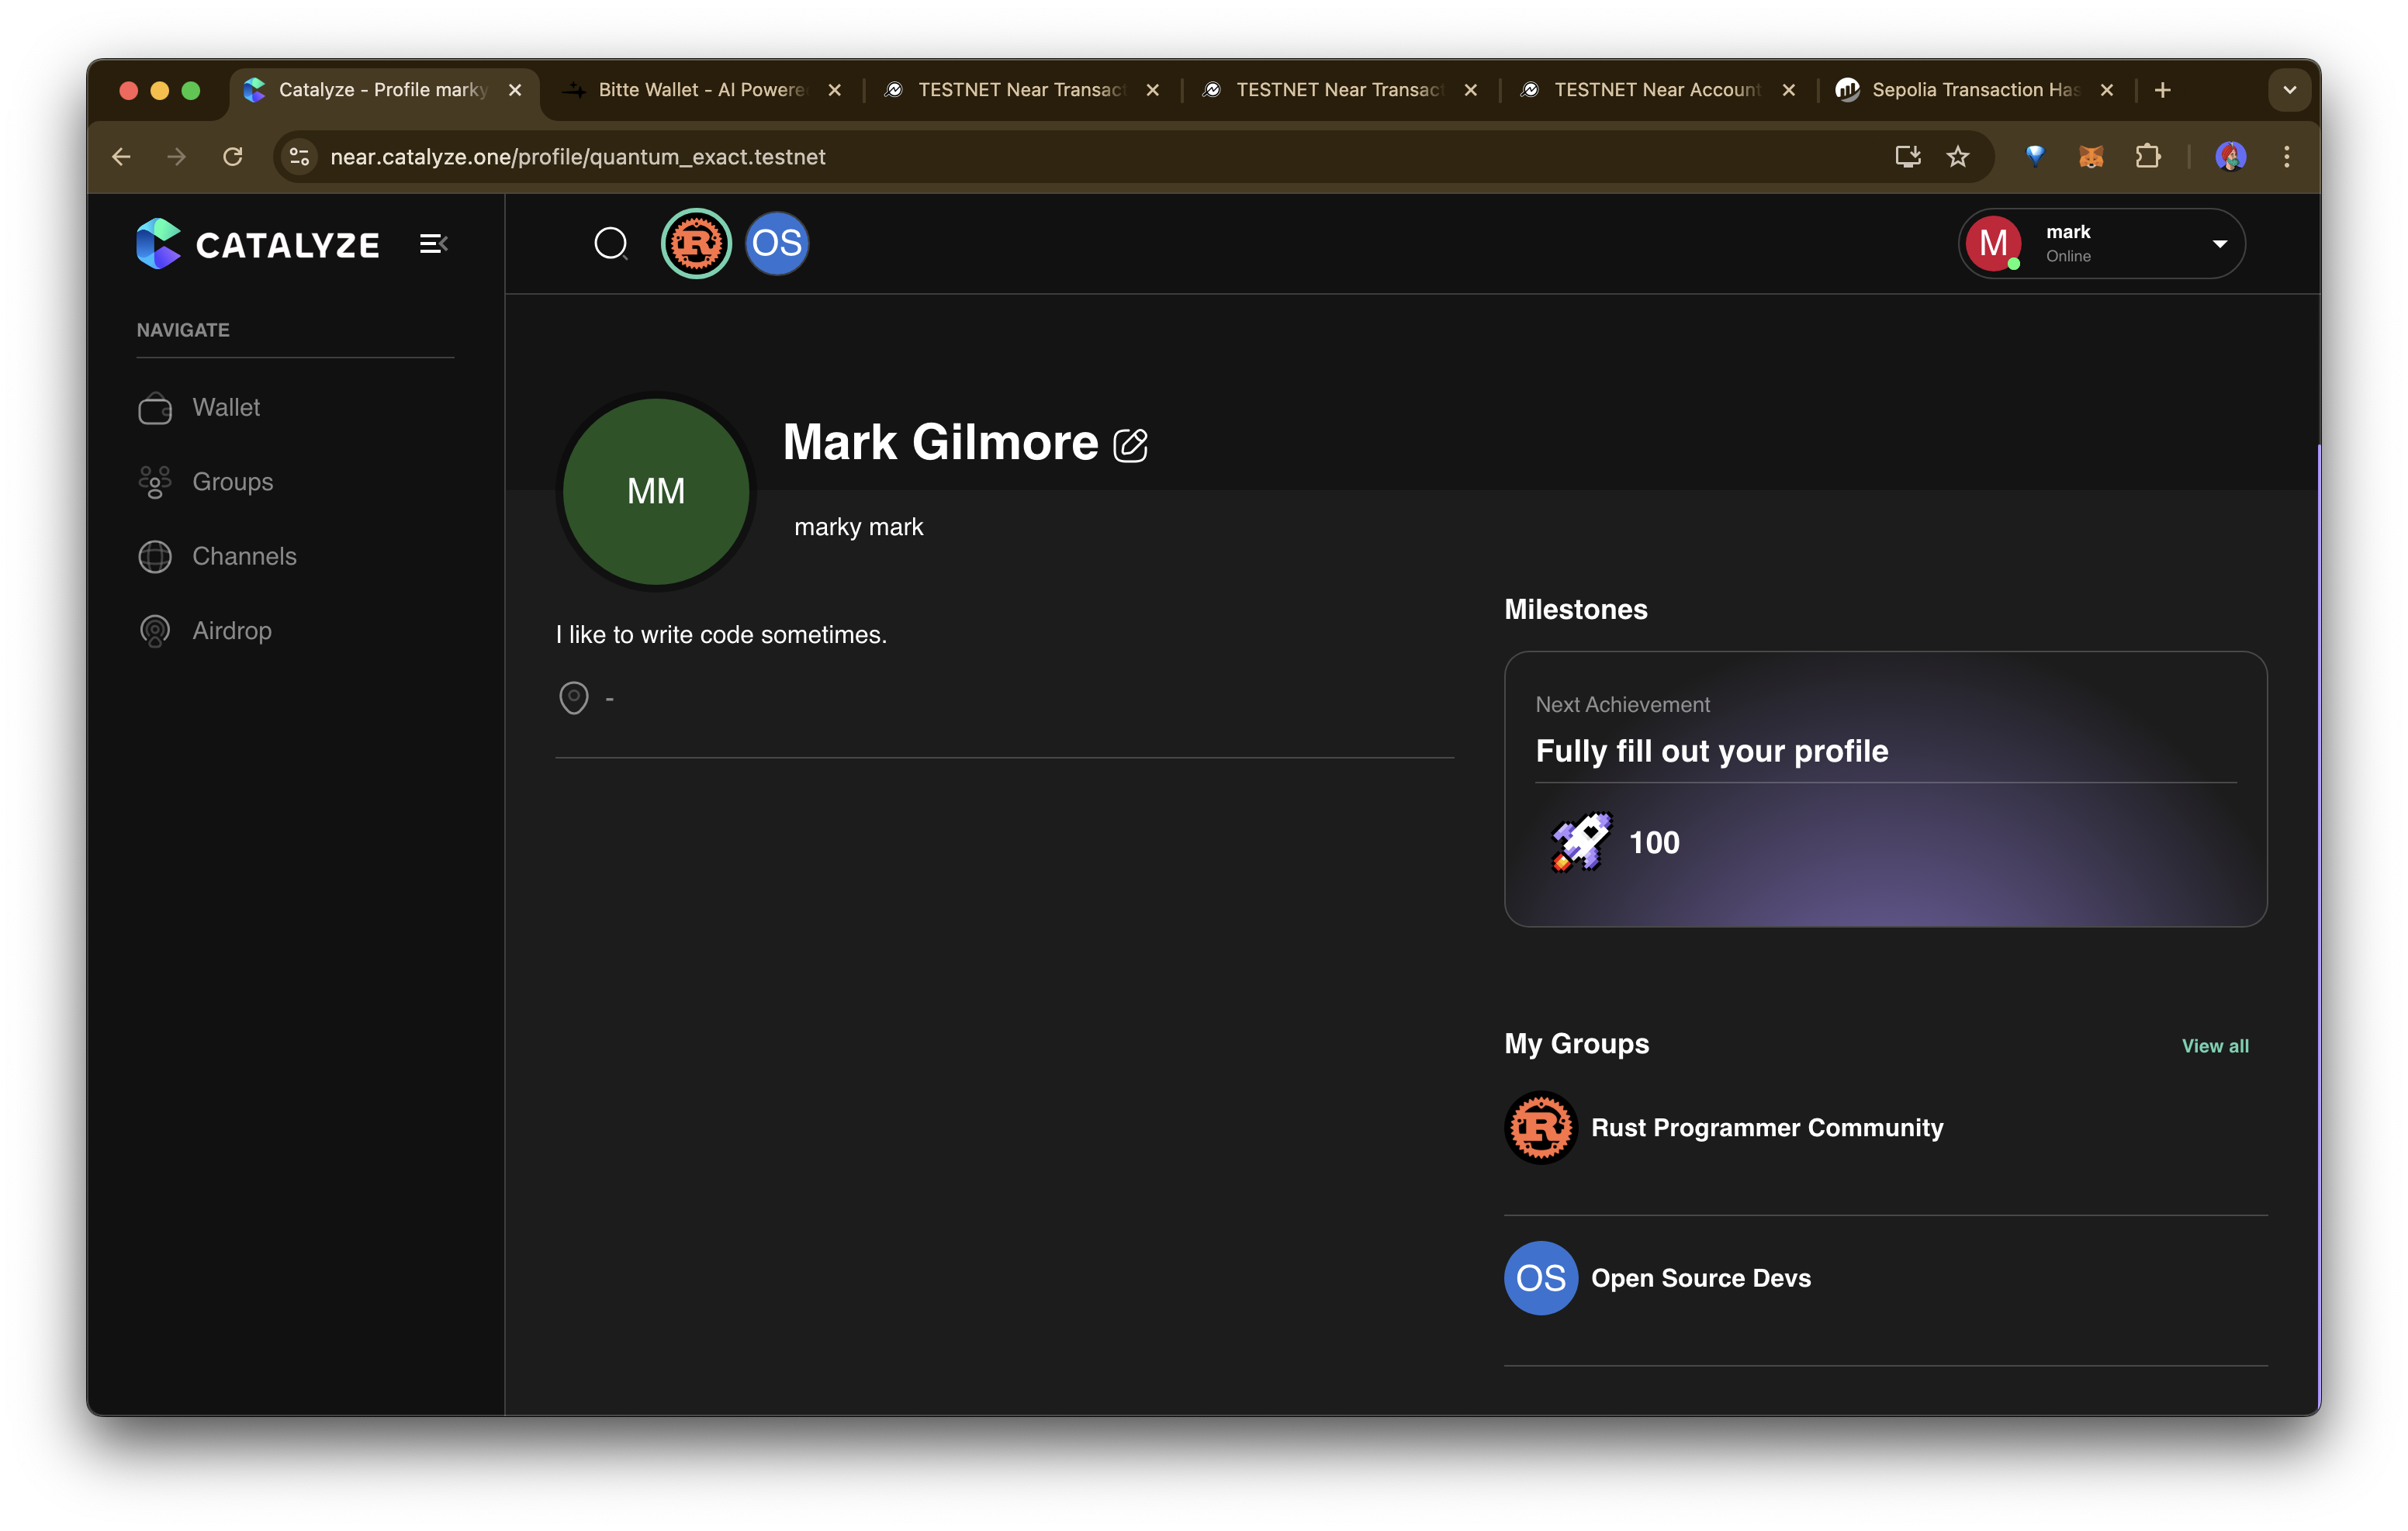Navigate to Wallet in sidebar

tap(226, 407)
